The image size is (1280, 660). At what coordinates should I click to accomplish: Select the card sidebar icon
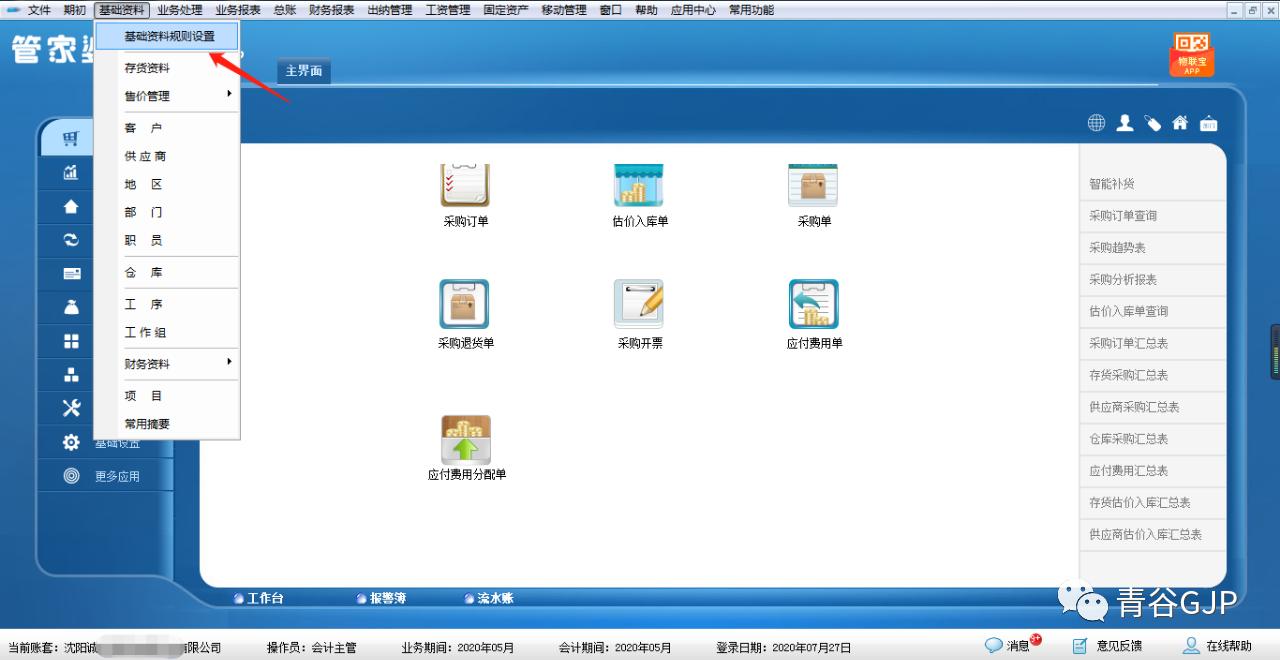[71, 274]
